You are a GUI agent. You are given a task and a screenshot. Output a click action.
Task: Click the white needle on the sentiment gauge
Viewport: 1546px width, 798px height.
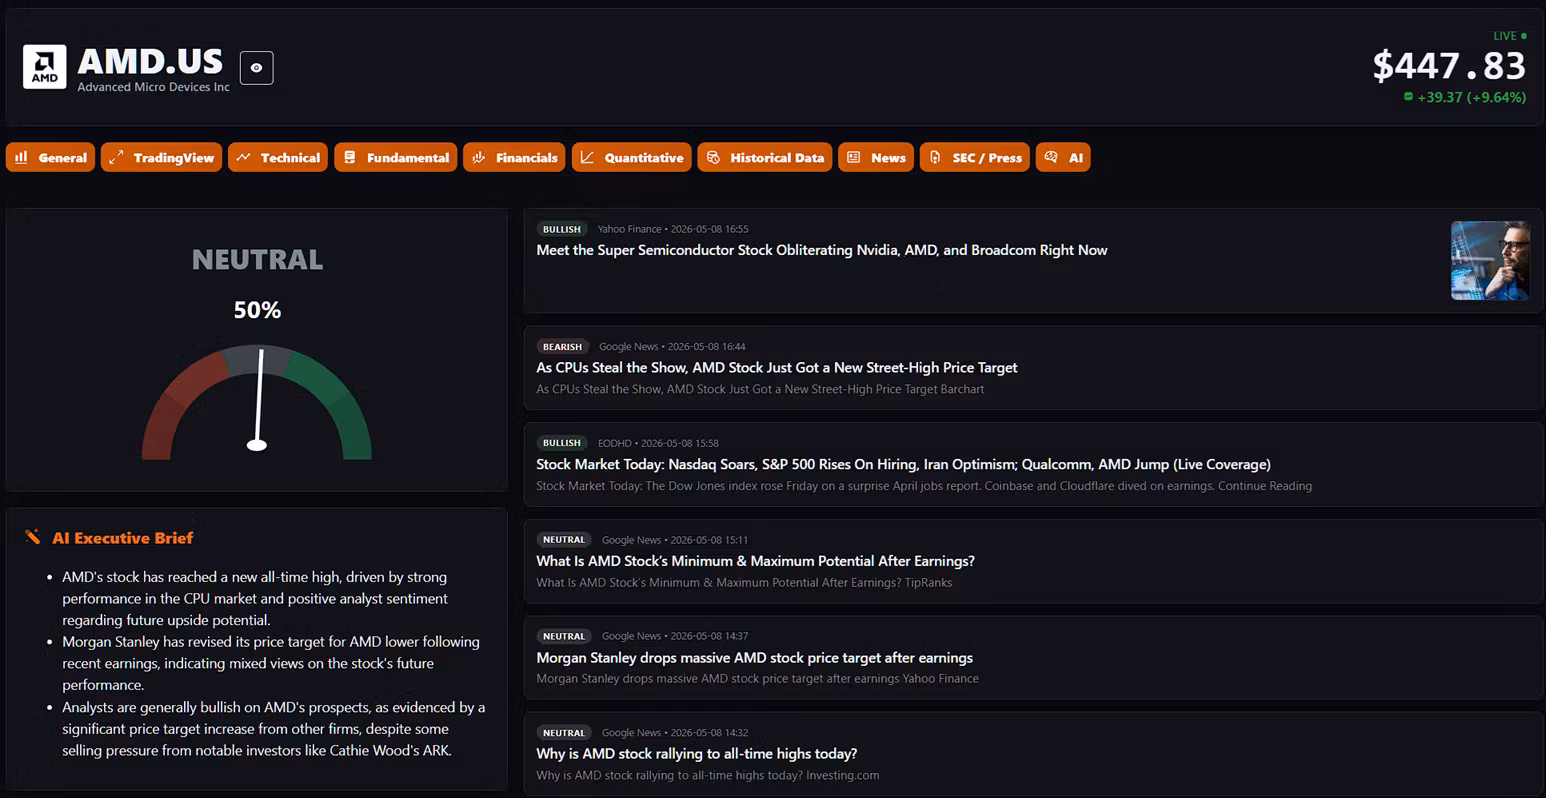click(259, 398)
